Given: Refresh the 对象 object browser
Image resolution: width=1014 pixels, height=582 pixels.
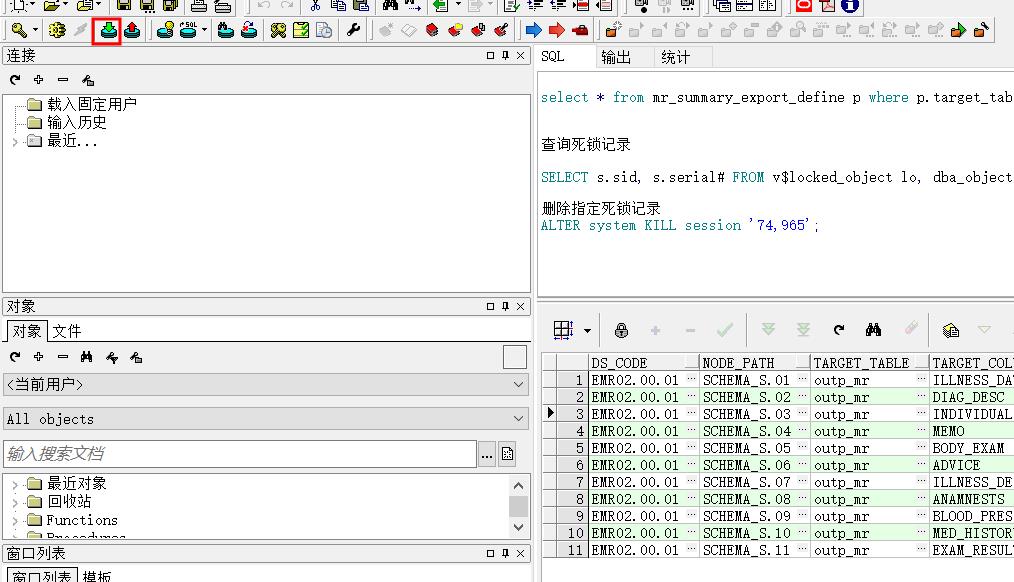Looking at the screenshot, I should pos(15,357).
